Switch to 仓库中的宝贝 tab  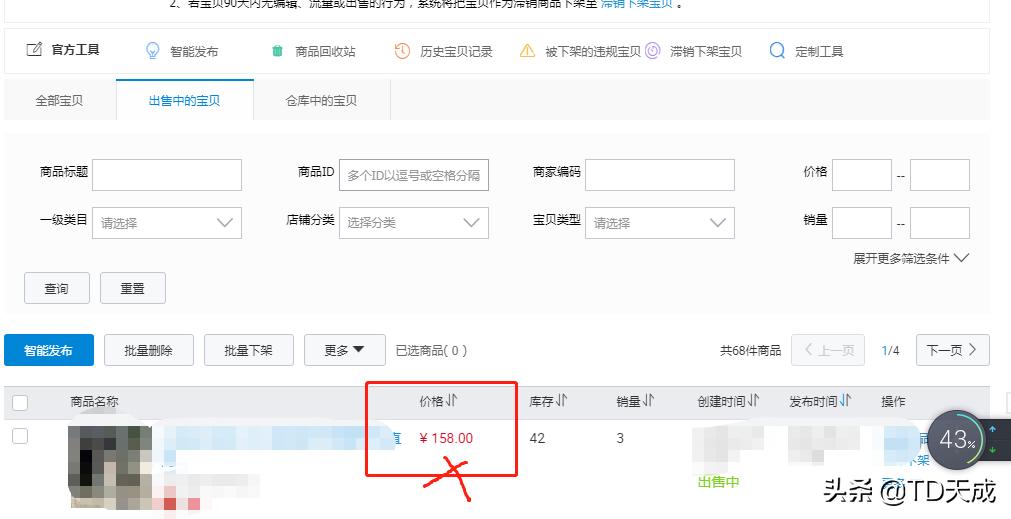tap(321, 101)
